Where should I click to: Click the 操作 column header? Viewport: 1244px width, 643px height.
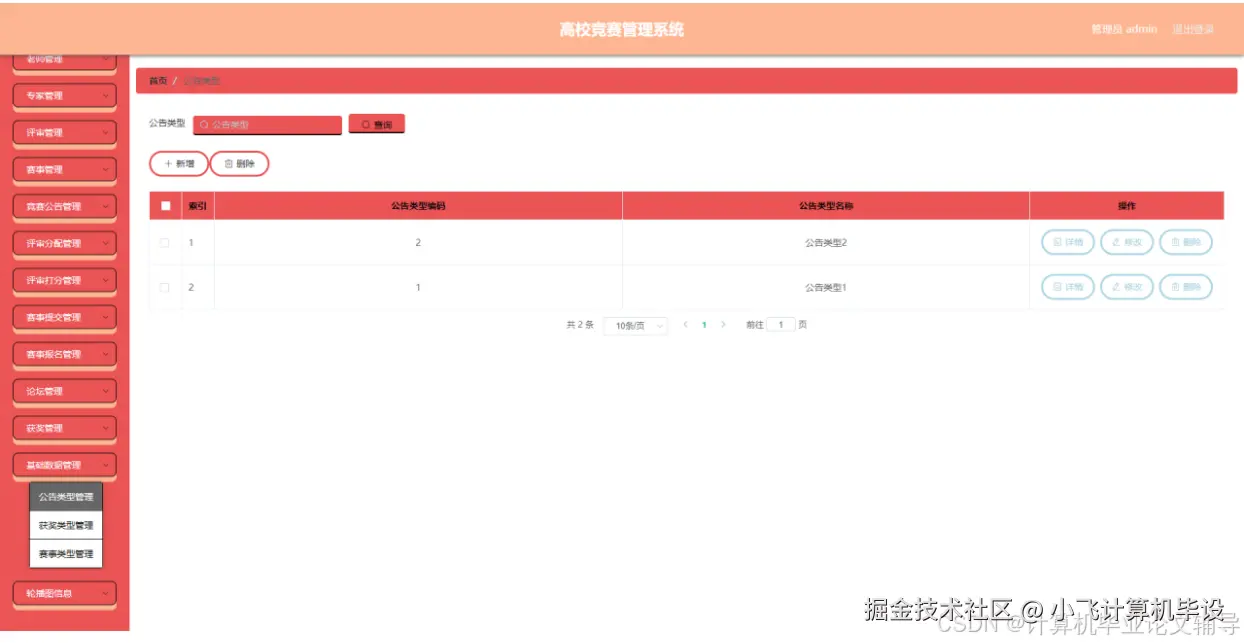tap(1127, 206)
